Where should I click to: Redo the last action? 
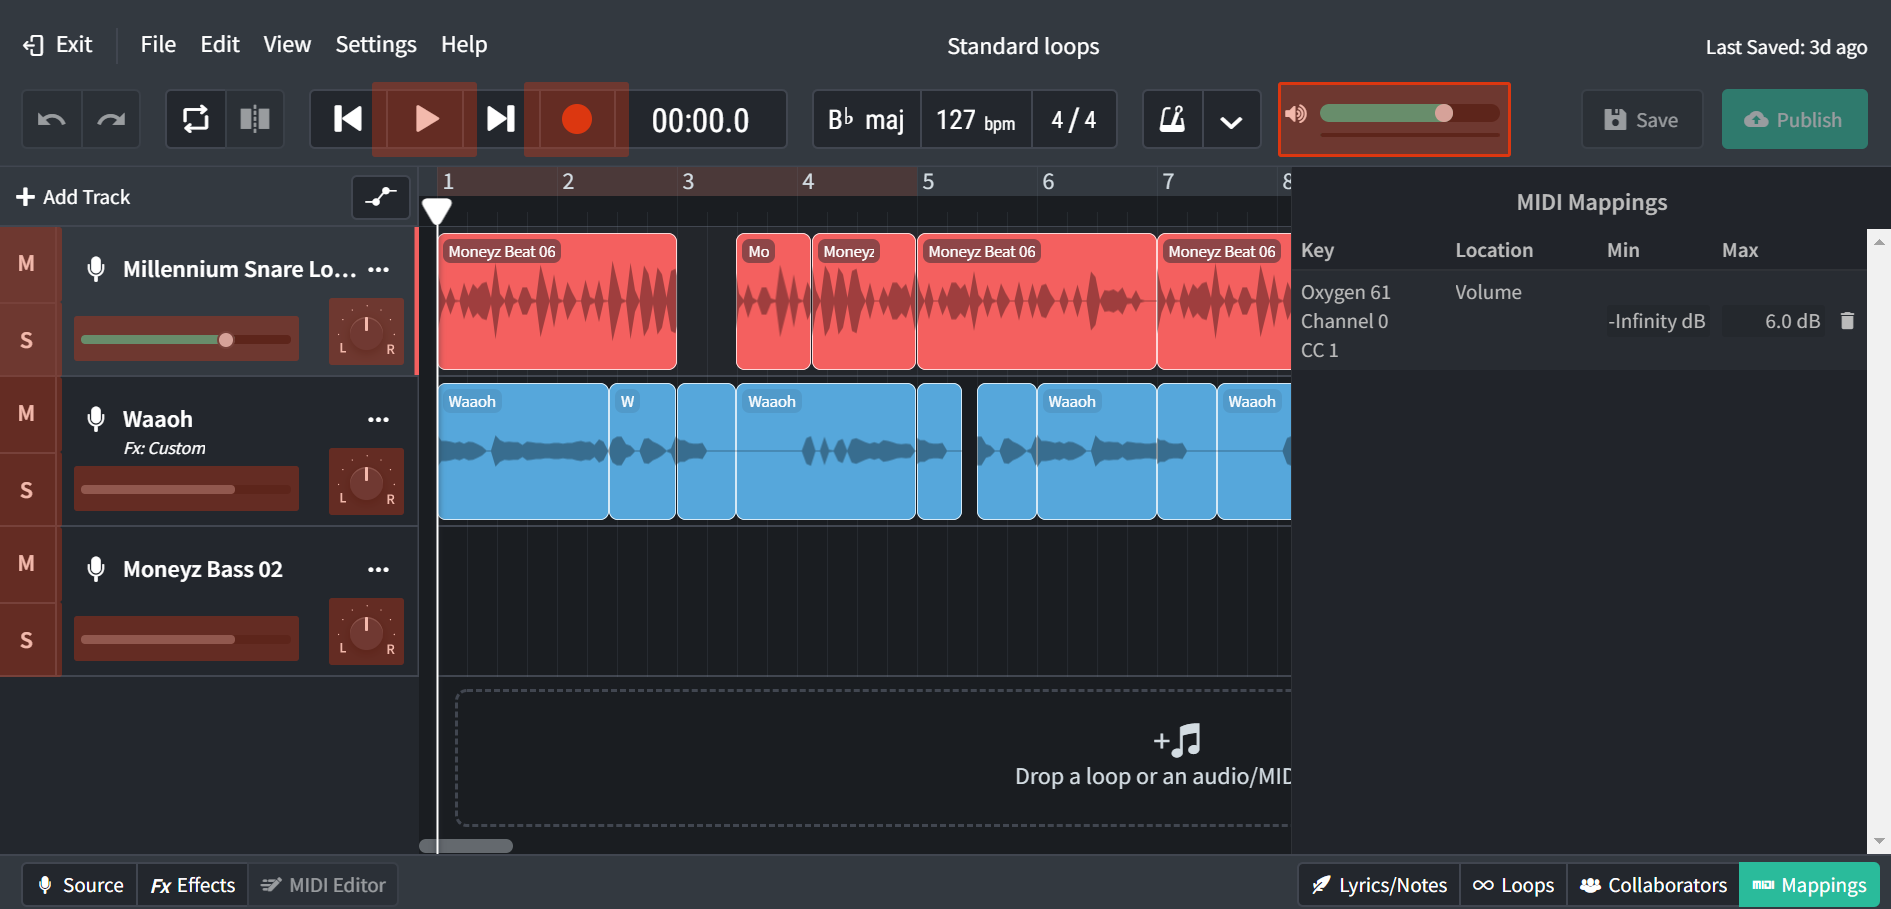(111, 120)
